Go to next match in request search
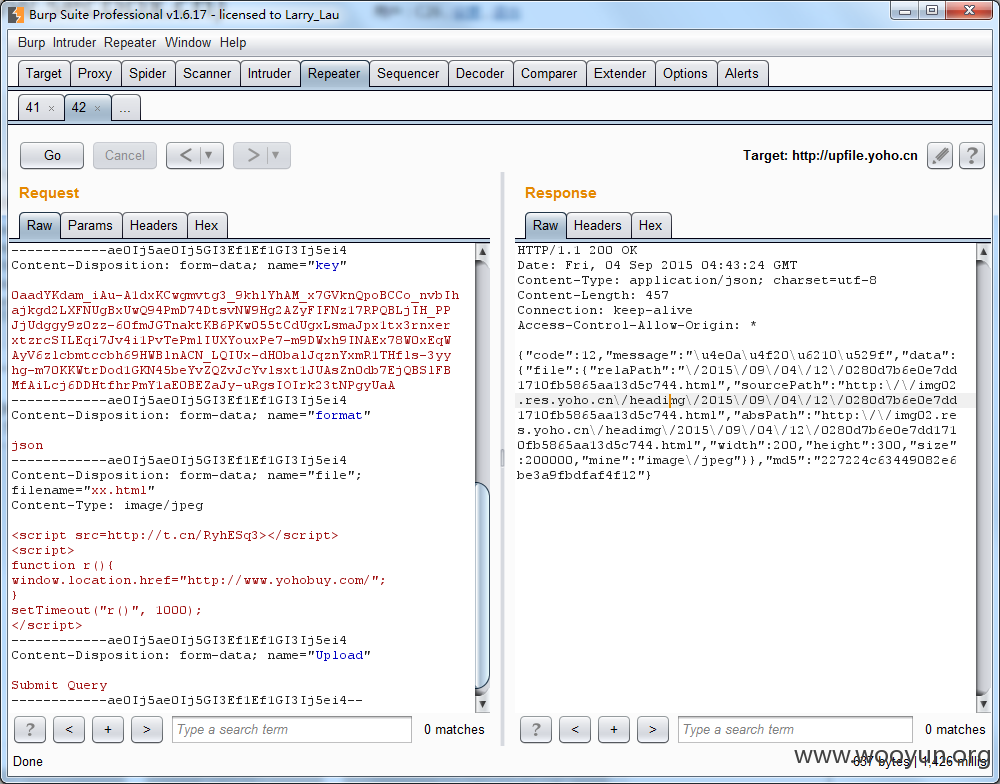Viewport: 1000px width, 784px height. pos(147,729)
